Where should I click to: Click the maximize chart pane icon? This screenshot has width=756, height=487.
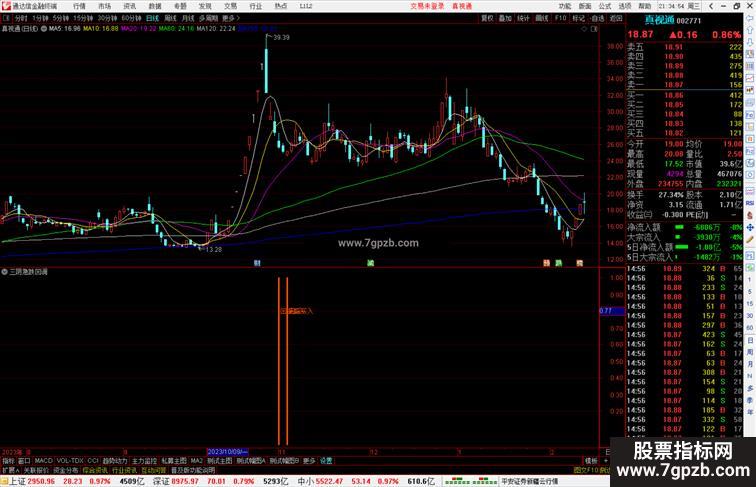[594, 29]
